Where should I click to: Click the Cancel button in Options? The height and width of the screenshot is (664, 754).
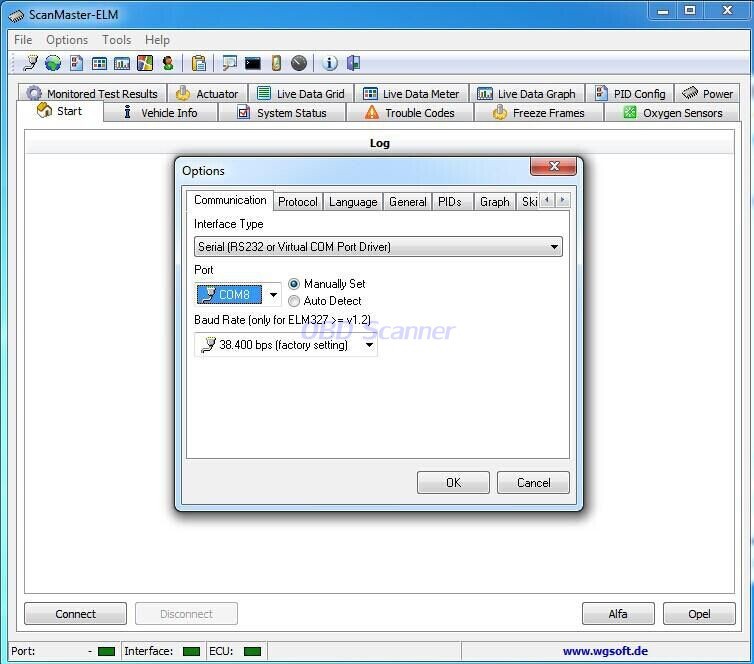pyautogui.click(x=533, y=483)
